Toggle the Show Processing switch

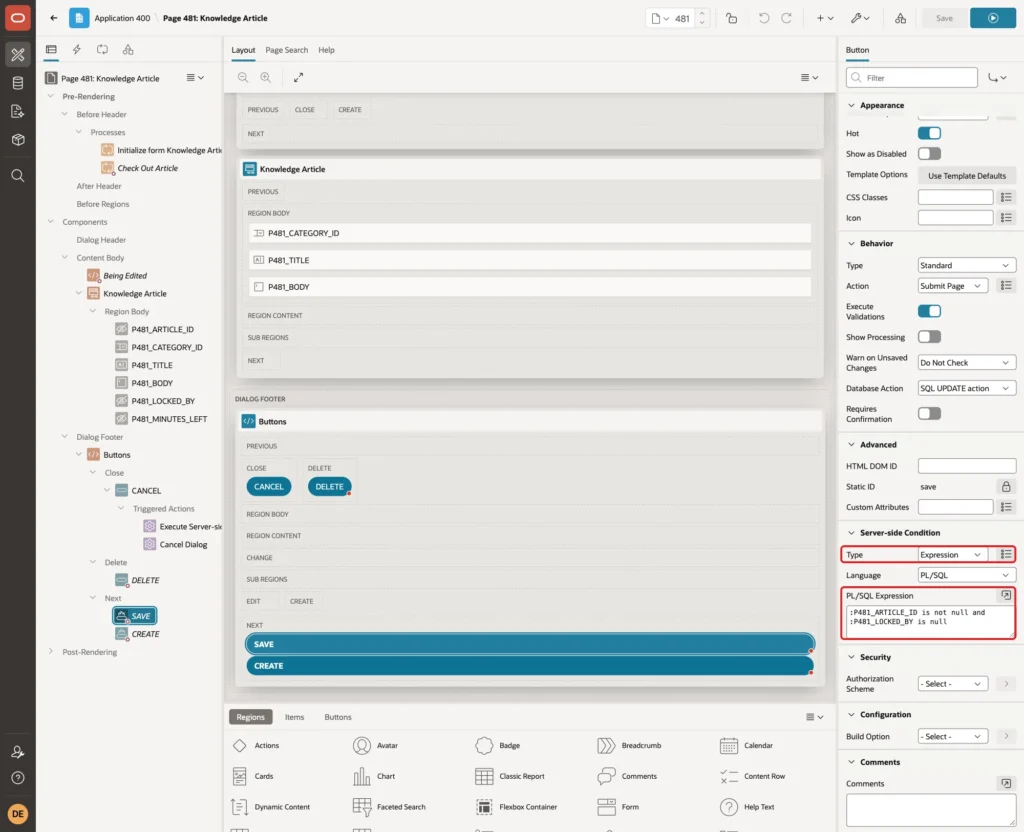point(929,337)
